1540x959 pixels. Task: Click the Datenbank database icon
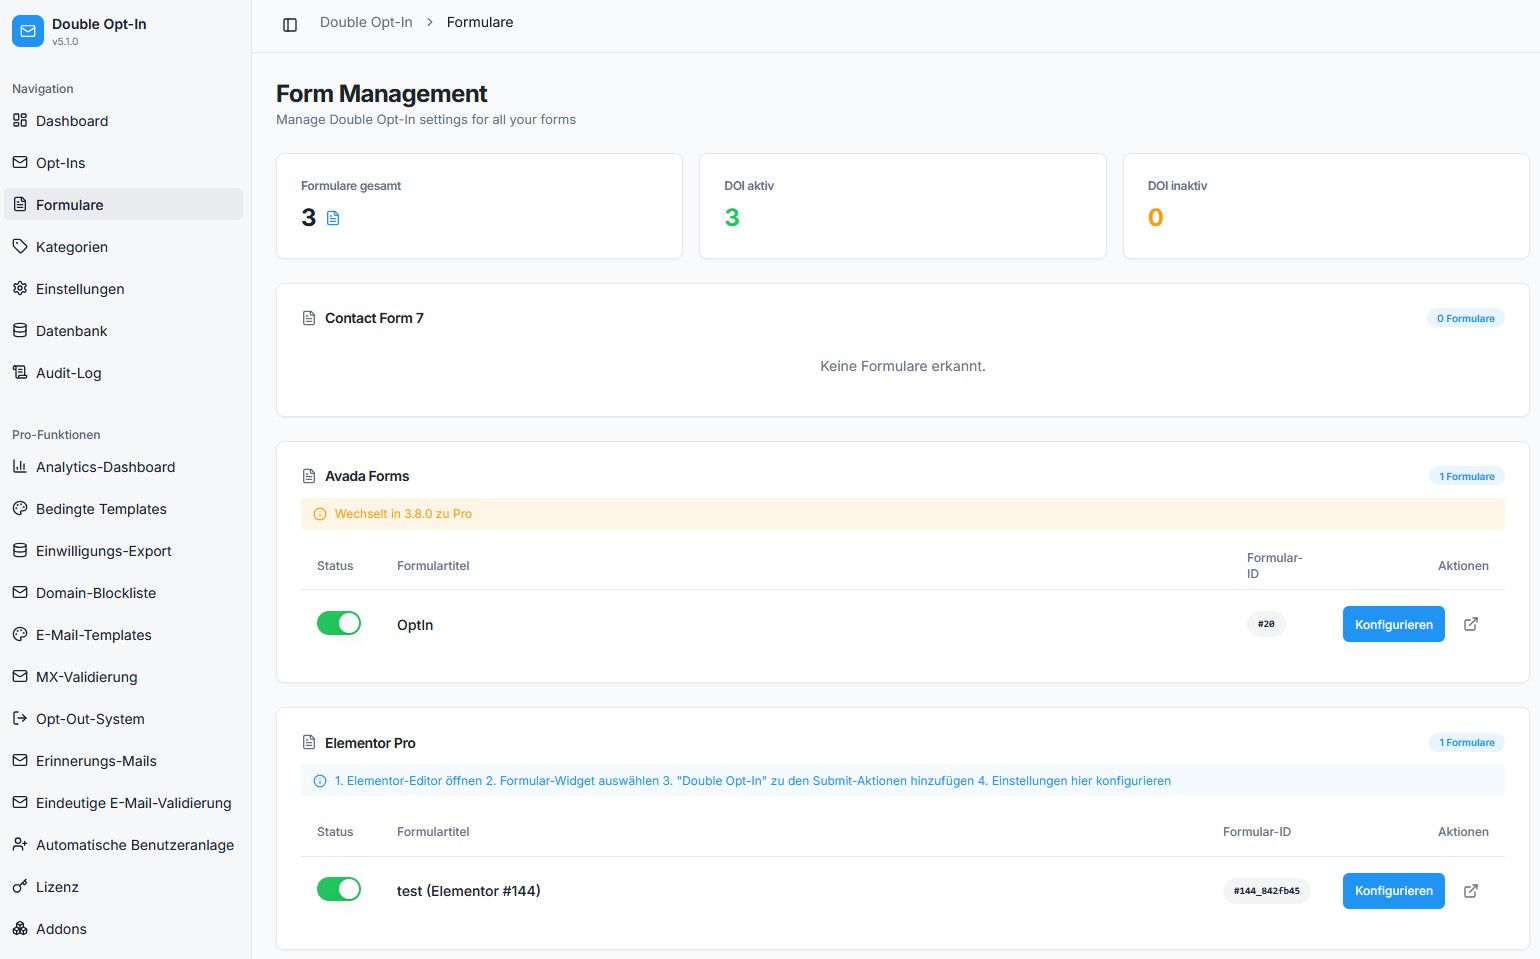point(20,330)
